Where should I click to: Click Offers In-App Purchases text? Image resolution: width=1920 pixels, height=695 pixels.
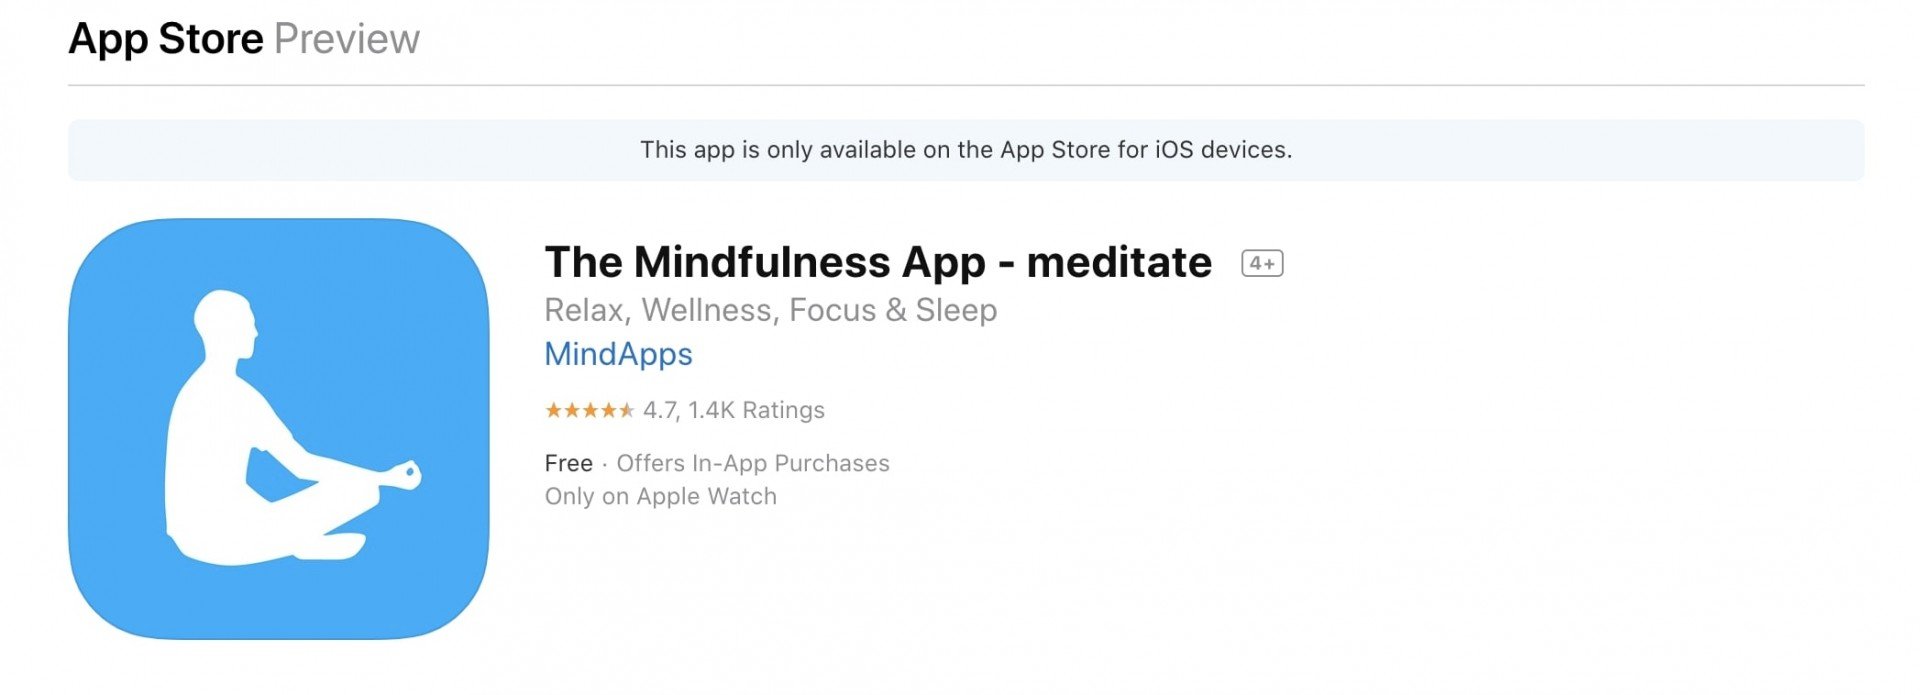pos(753,463)
